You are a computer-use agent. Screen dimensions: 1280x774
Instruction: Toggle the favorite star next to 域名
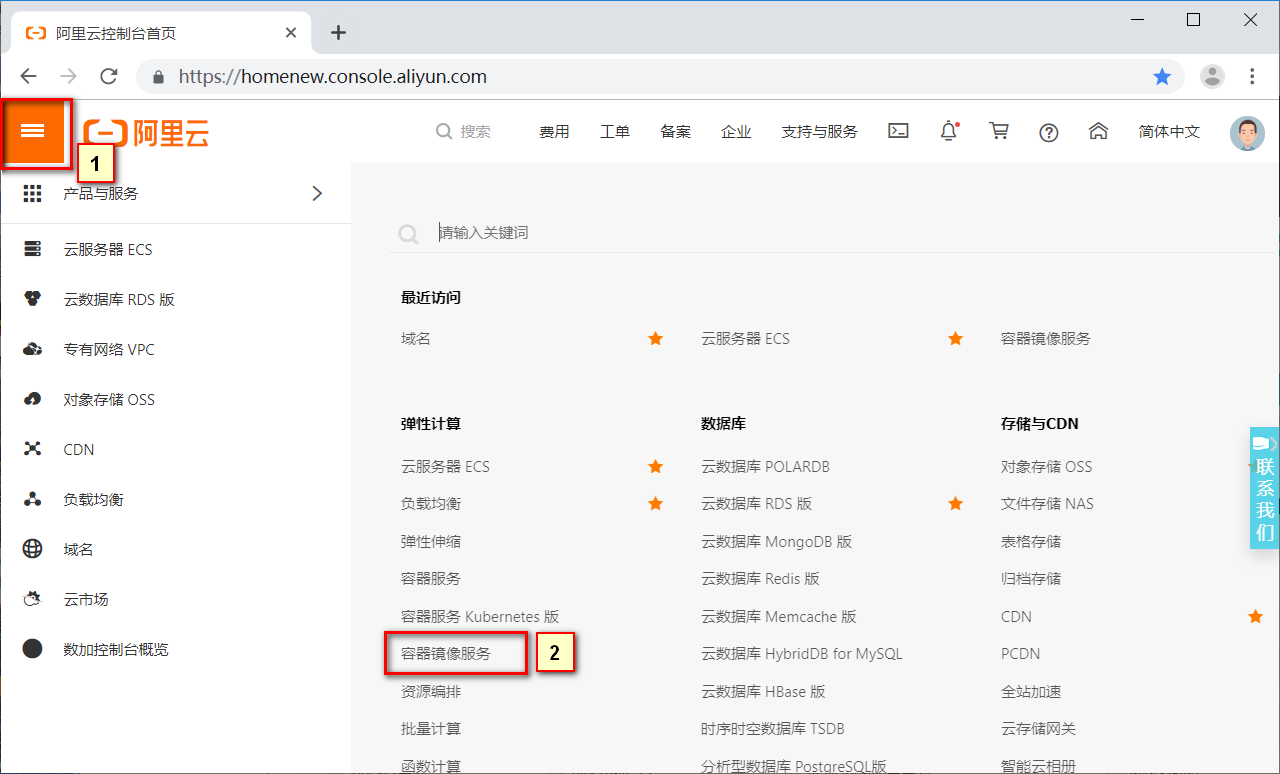(655, 338)
